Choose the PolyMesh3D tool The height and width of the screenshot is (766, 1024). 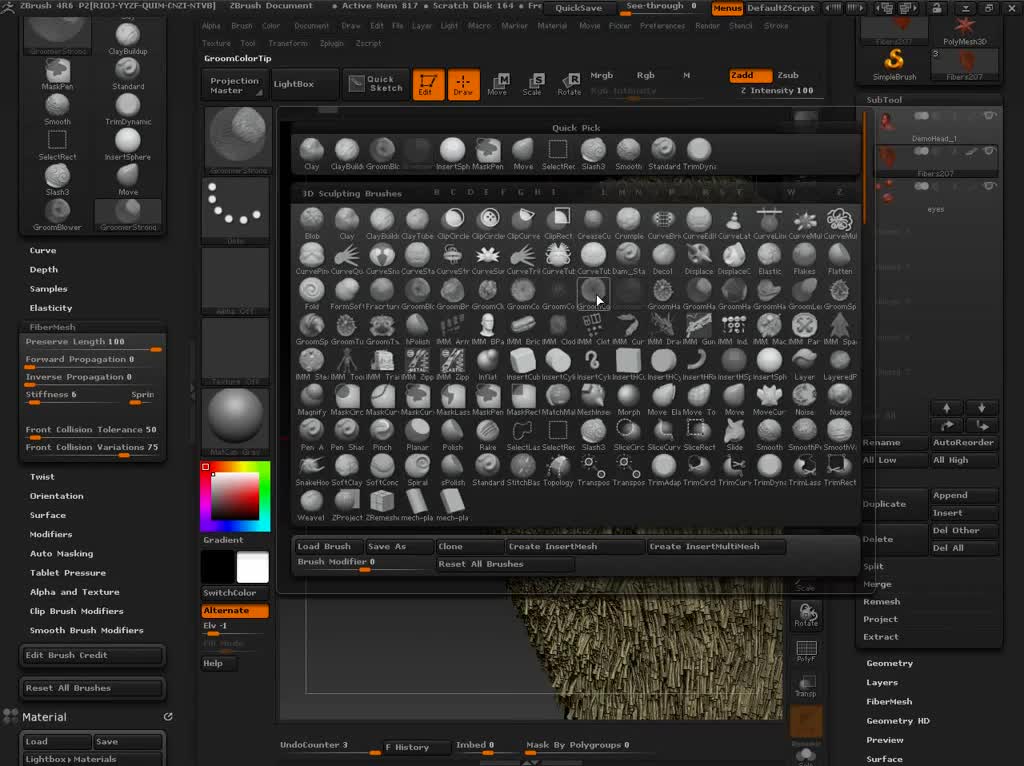tap(965, 31)
